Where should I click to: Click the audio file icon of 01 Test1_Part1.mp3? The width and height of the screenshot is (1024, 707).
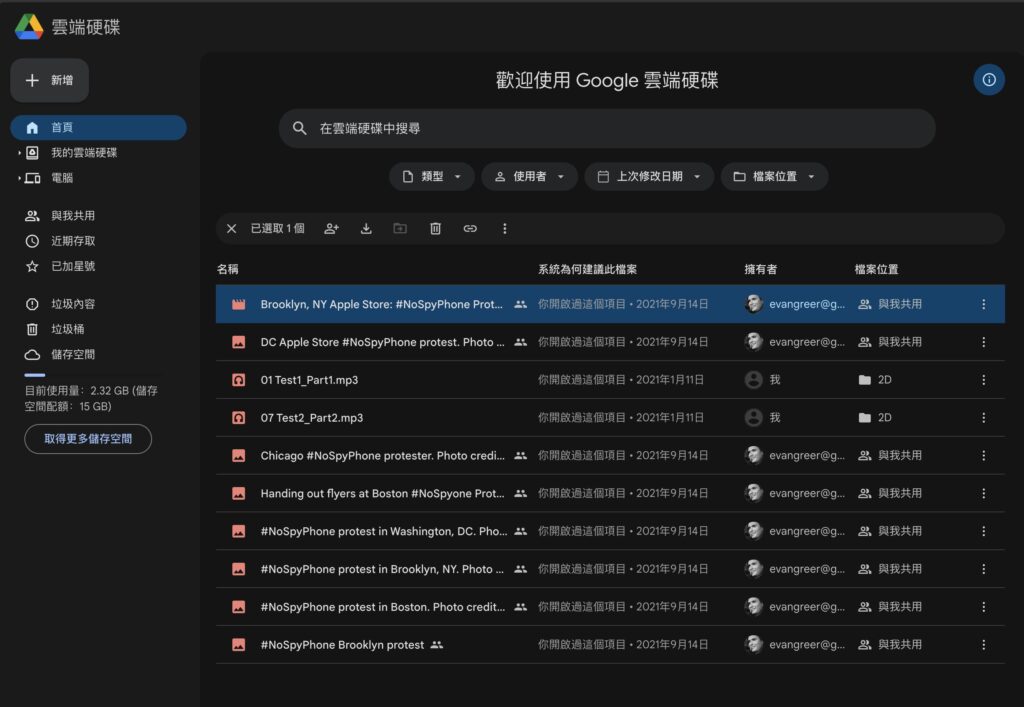239,380
